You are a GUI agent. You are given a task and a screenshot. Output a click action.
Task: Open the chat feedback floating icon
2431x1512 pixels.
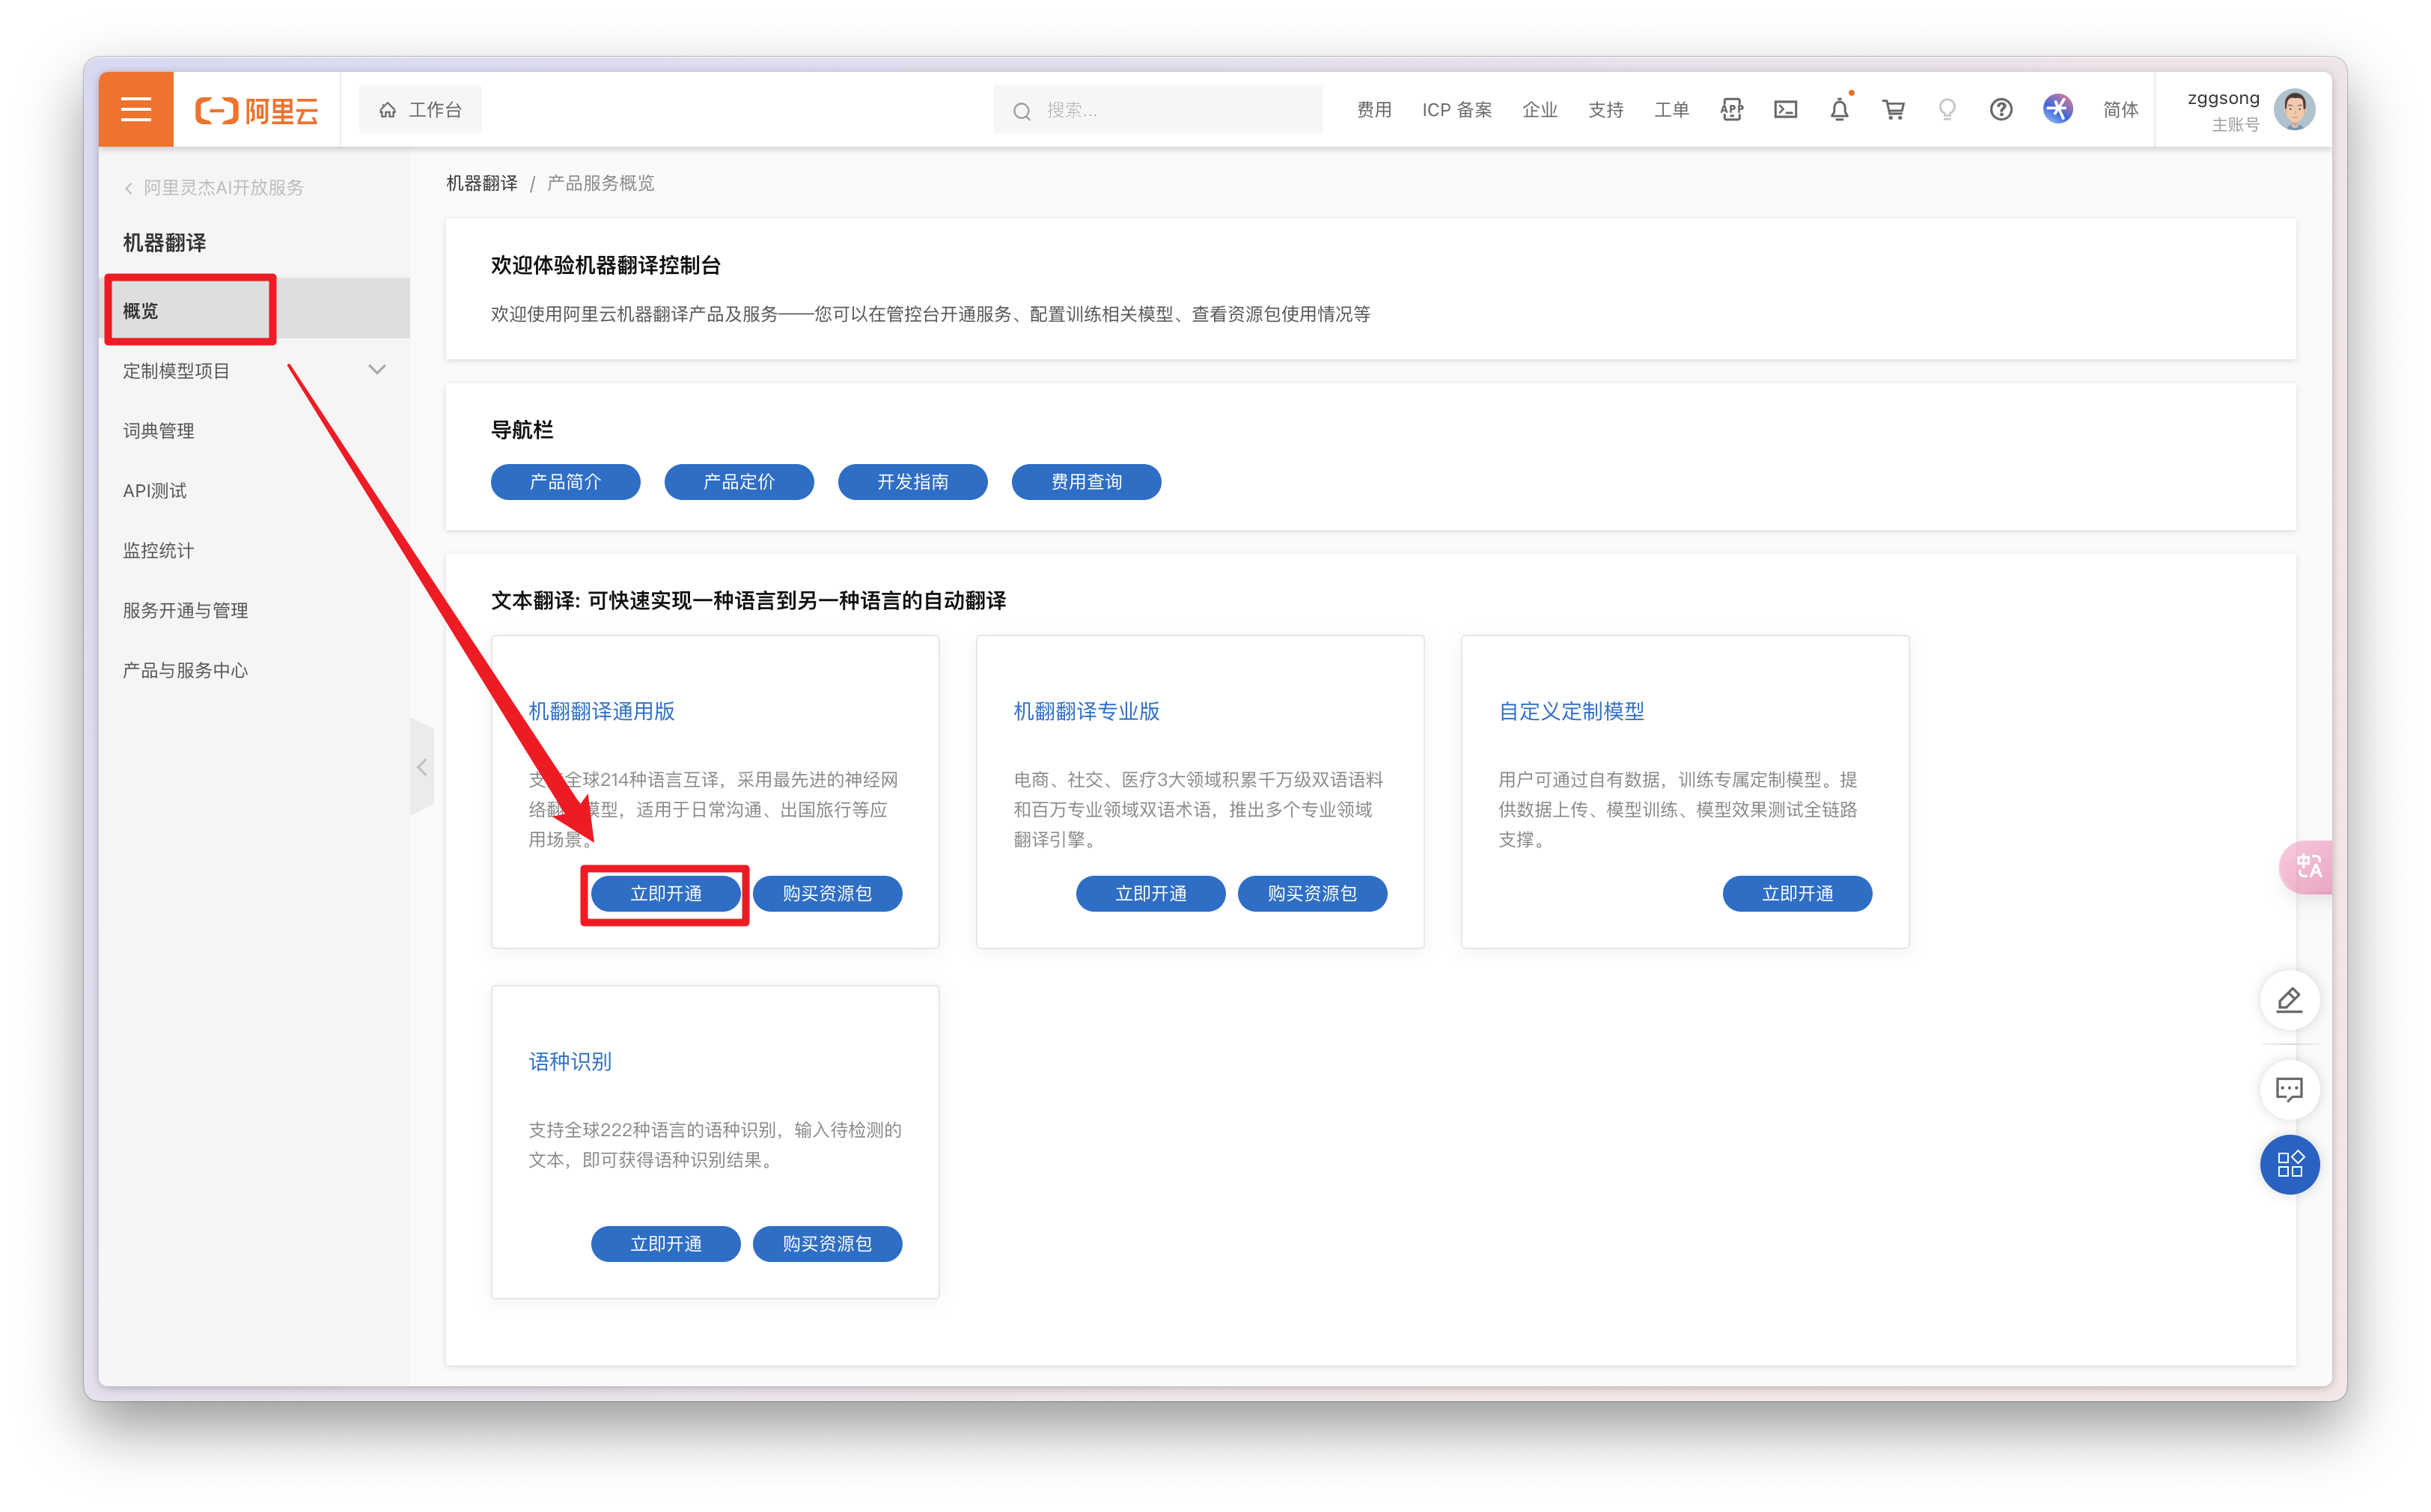tap(2290, 1088)
